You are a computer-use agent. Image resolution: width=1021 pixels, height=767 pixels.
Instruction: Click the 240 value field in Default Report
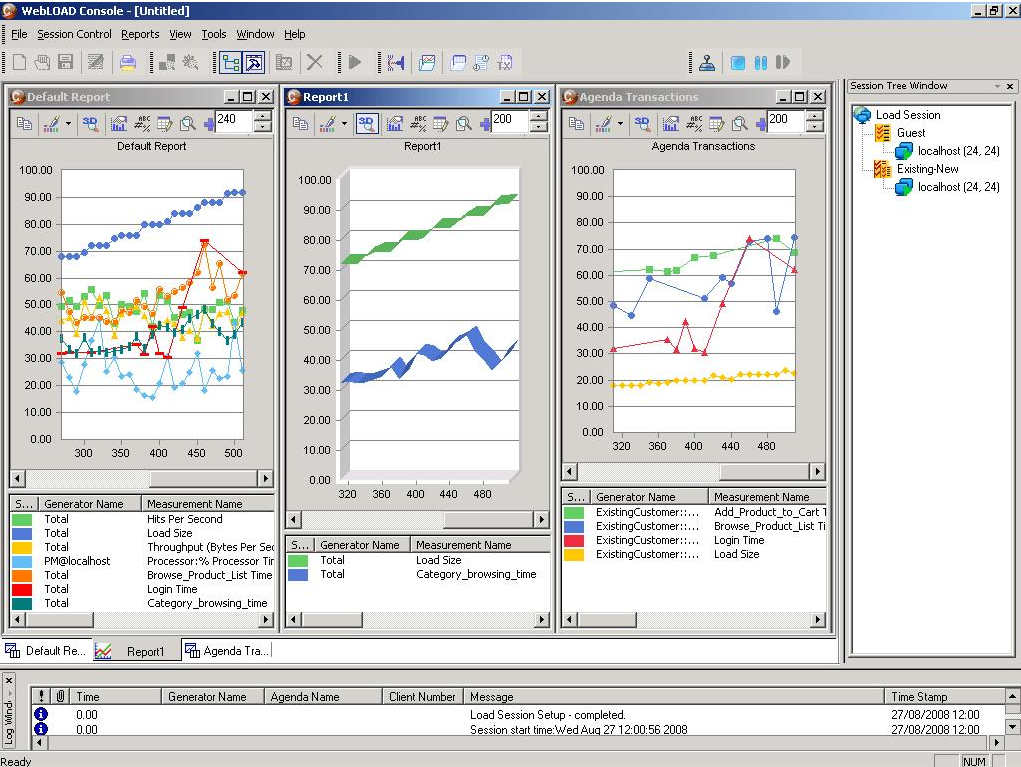(234, 122)
